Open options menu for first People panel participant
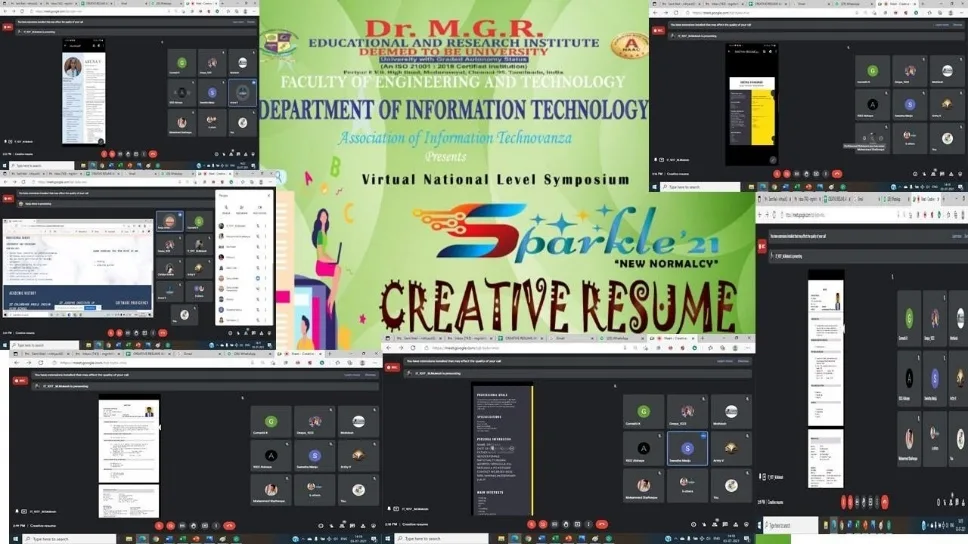This screenshot has width=968, height=544. pyautogui.click(x=266, y=226)
